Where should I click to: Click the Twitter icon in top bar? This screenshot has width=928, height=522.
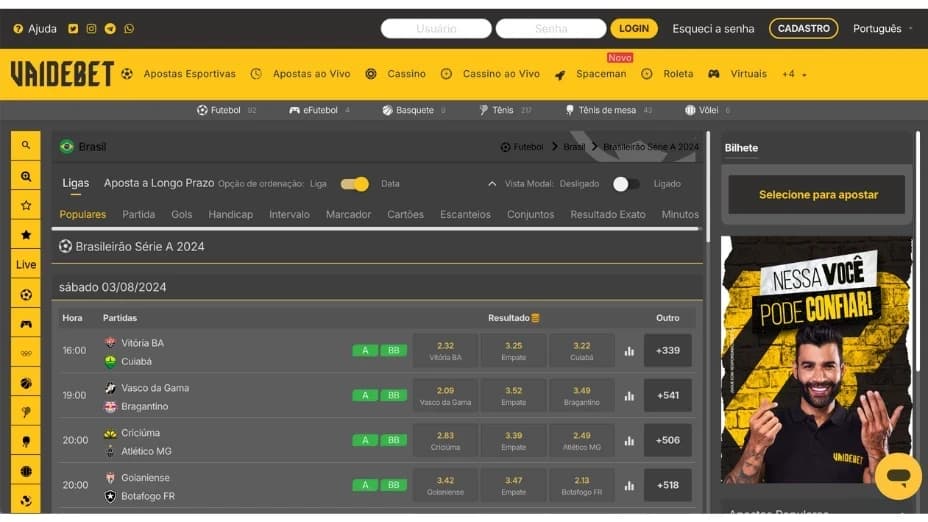click(x=73, y=28)
